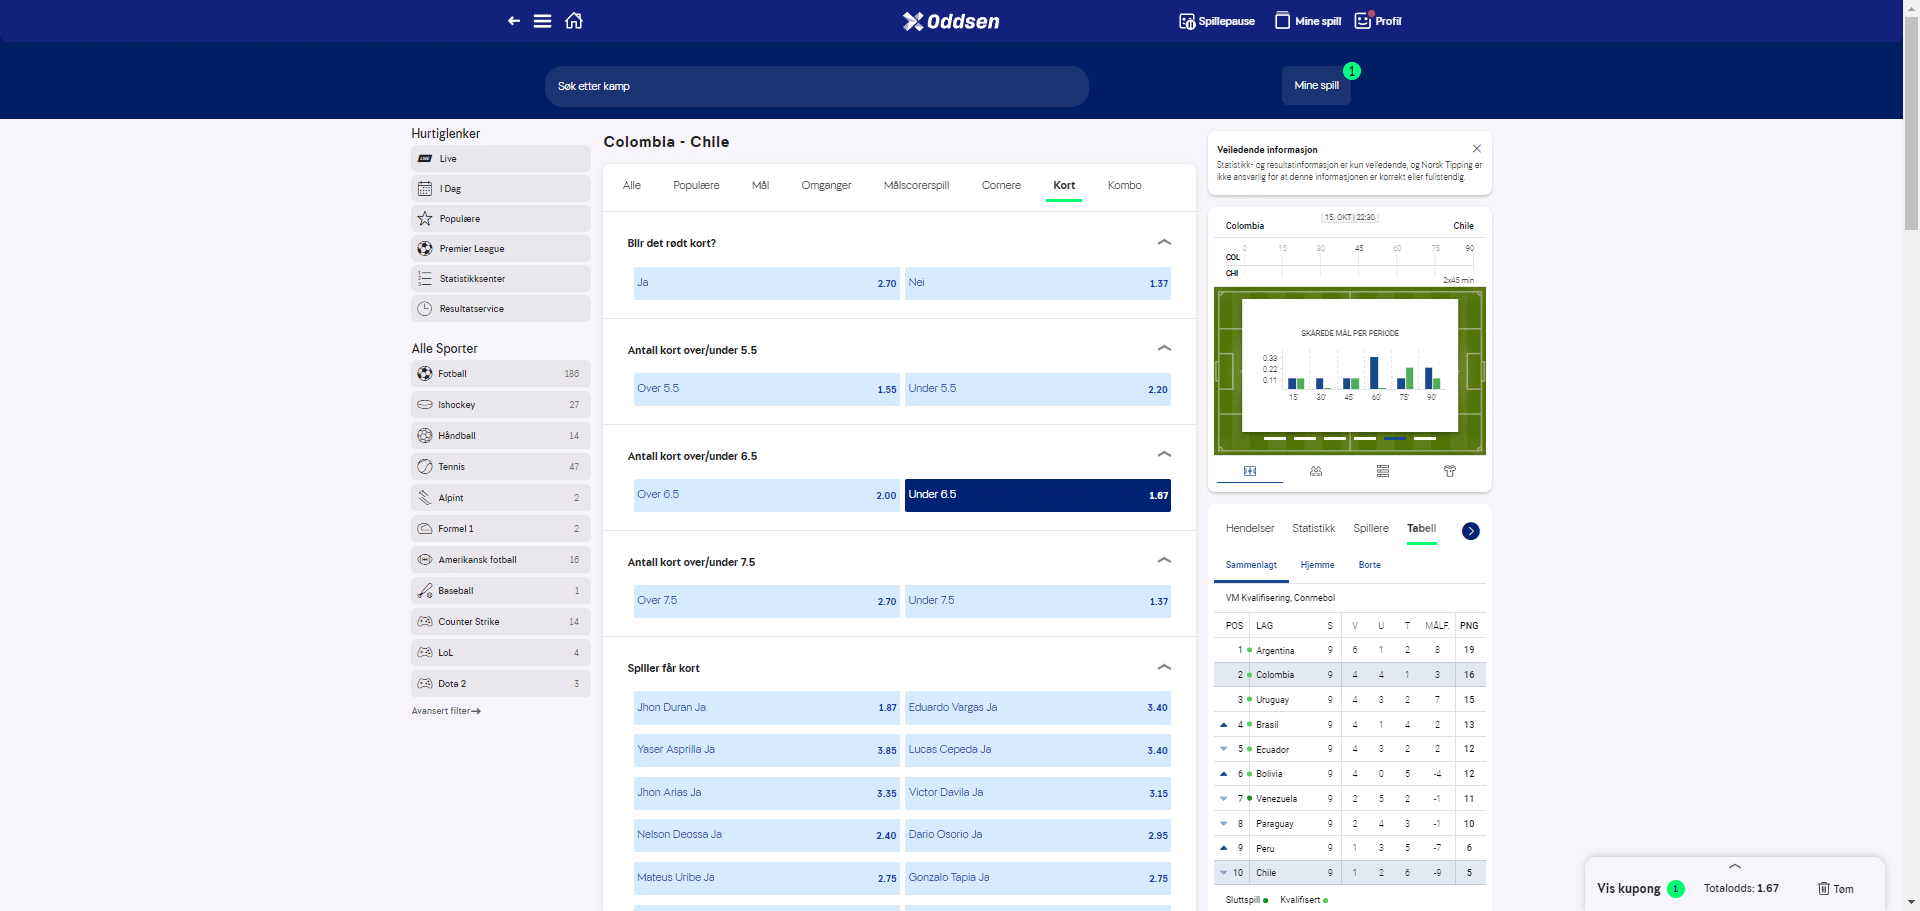The width and height of the screenshot is (1920, 911).
Task: Switch to the Mål market tab
Action: tap(760, 185)
